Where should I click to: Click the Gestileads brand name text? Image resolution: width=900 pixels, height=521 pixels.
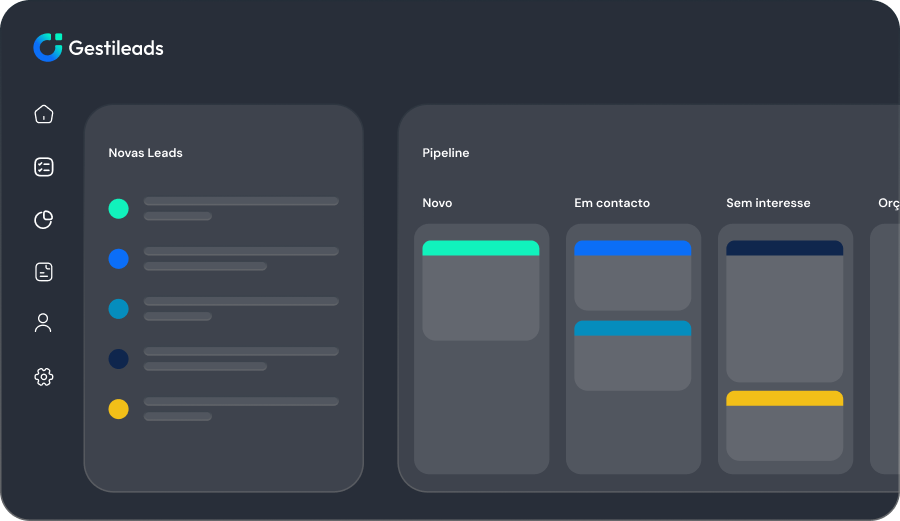(x=116, y=48)
